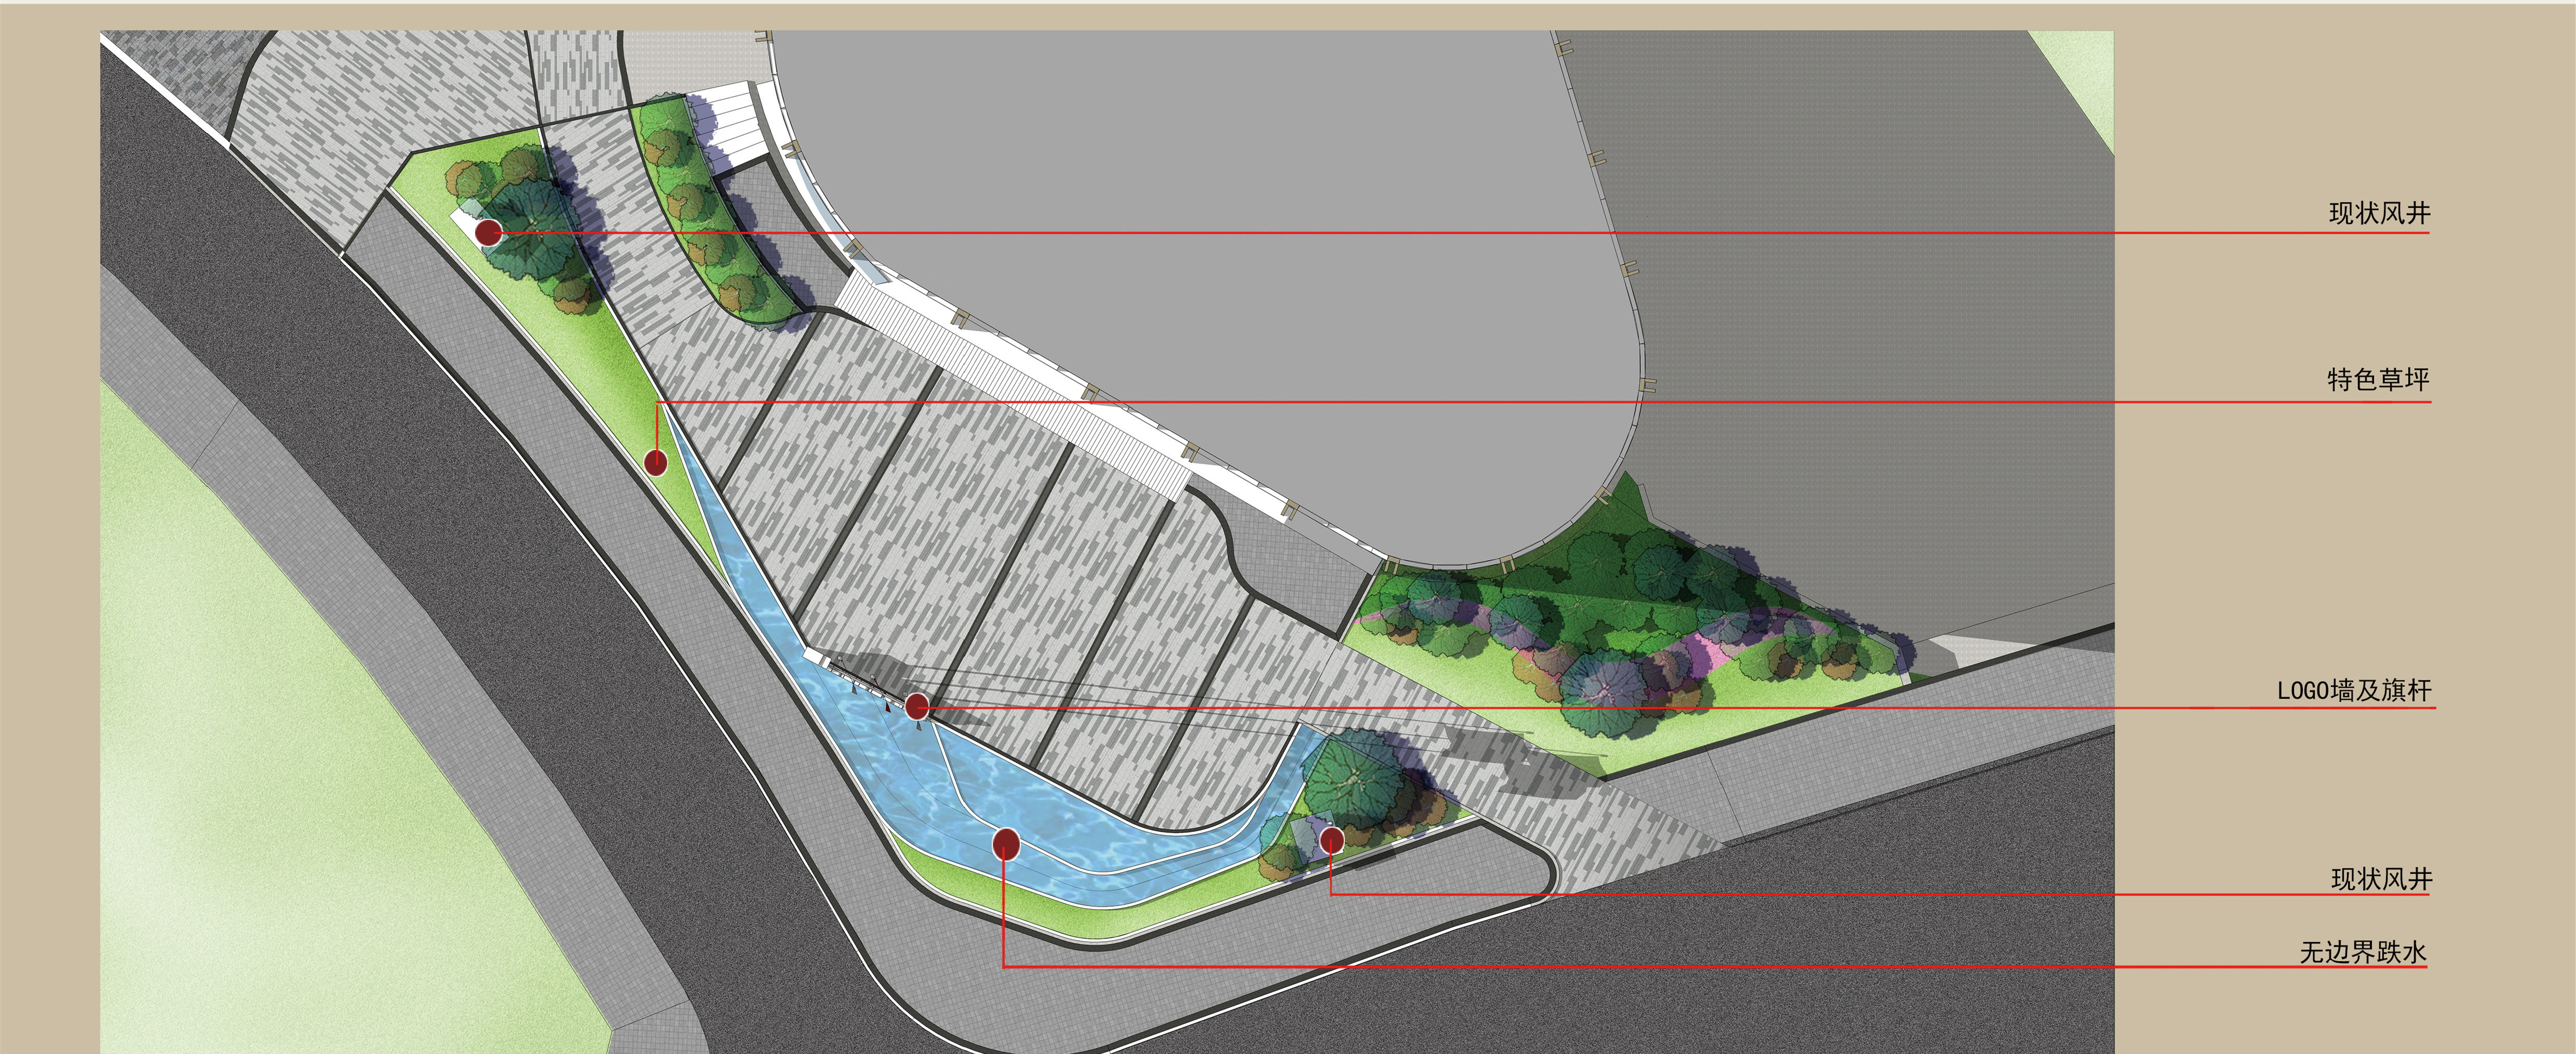Click the 现状风井 label above 特色草坪

click(x=2379, y=213)
